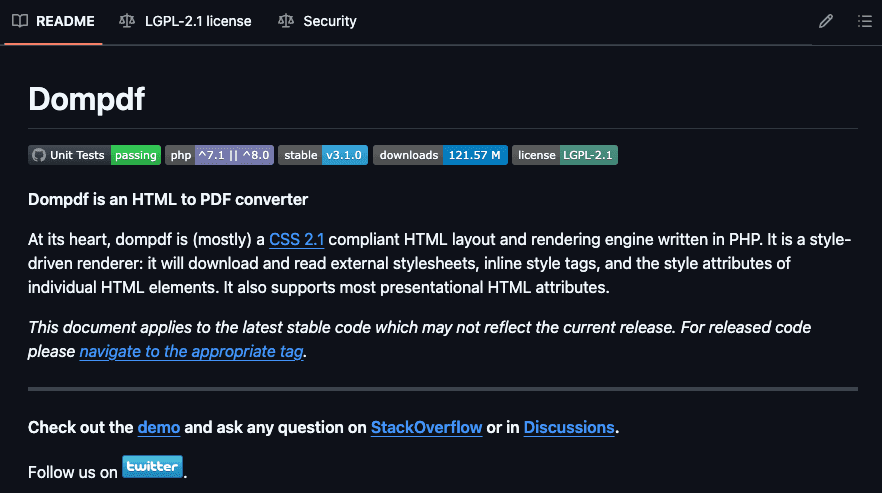Click the Dompdf heading
The height and width of the screenshot is (493, 882).
pos(87,99)
